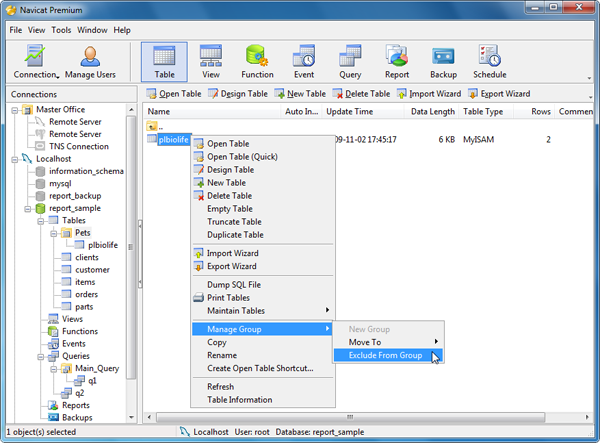The width and height of the screenshot is (600, 443).
Task: Collapse the Master Office connection
Action: coord(15,111)
